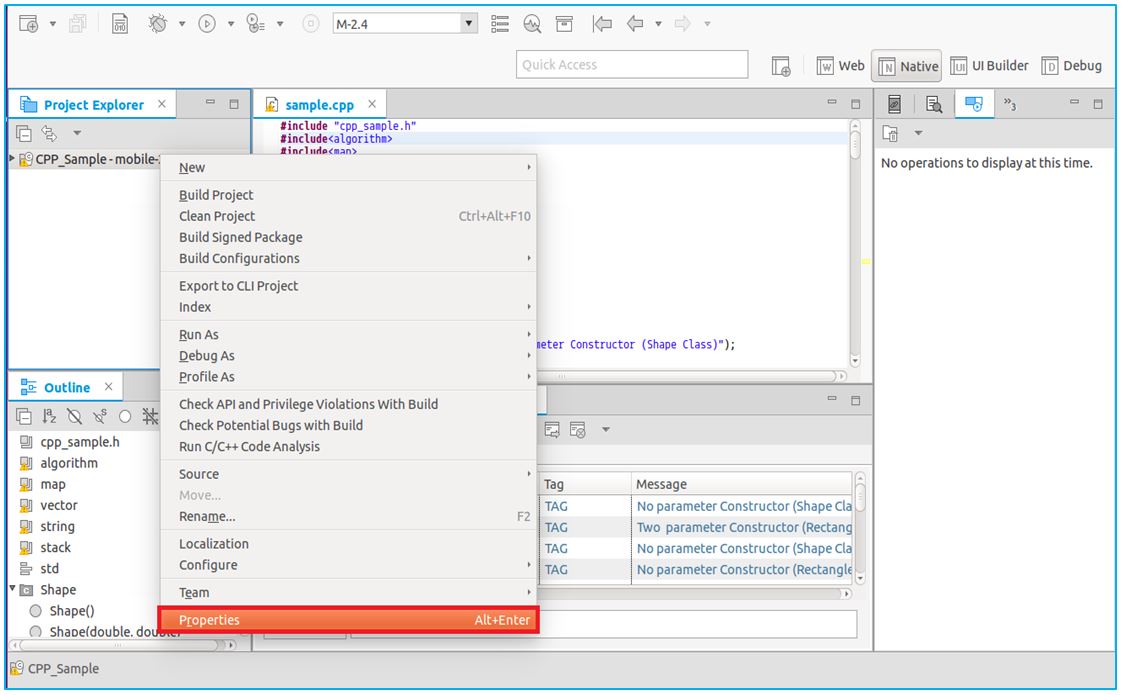The image size is (1121, 695).
Task: Click Link with Editor icon in Project Explorer
Action: pos(49,134)
